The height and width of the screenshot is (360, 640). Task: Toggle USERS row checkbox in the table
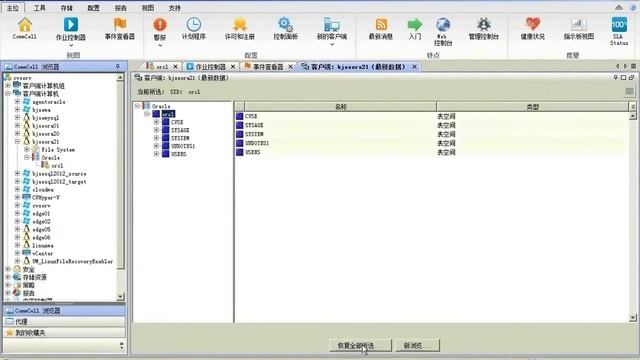click(x=240, y=152)
